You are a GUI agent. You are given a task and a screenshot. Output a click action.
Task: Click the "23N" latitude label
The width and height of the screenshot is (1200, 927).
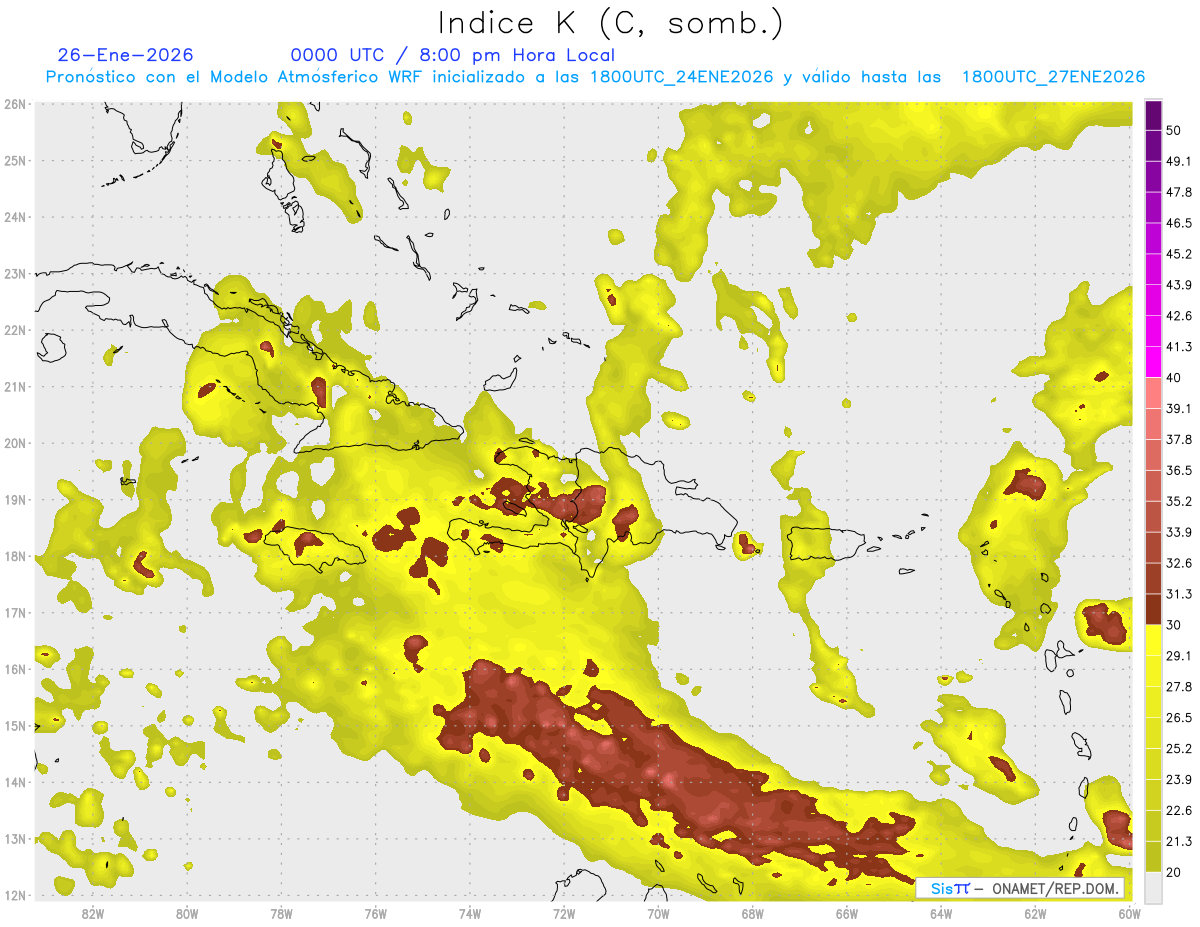[x=15, y=273]
